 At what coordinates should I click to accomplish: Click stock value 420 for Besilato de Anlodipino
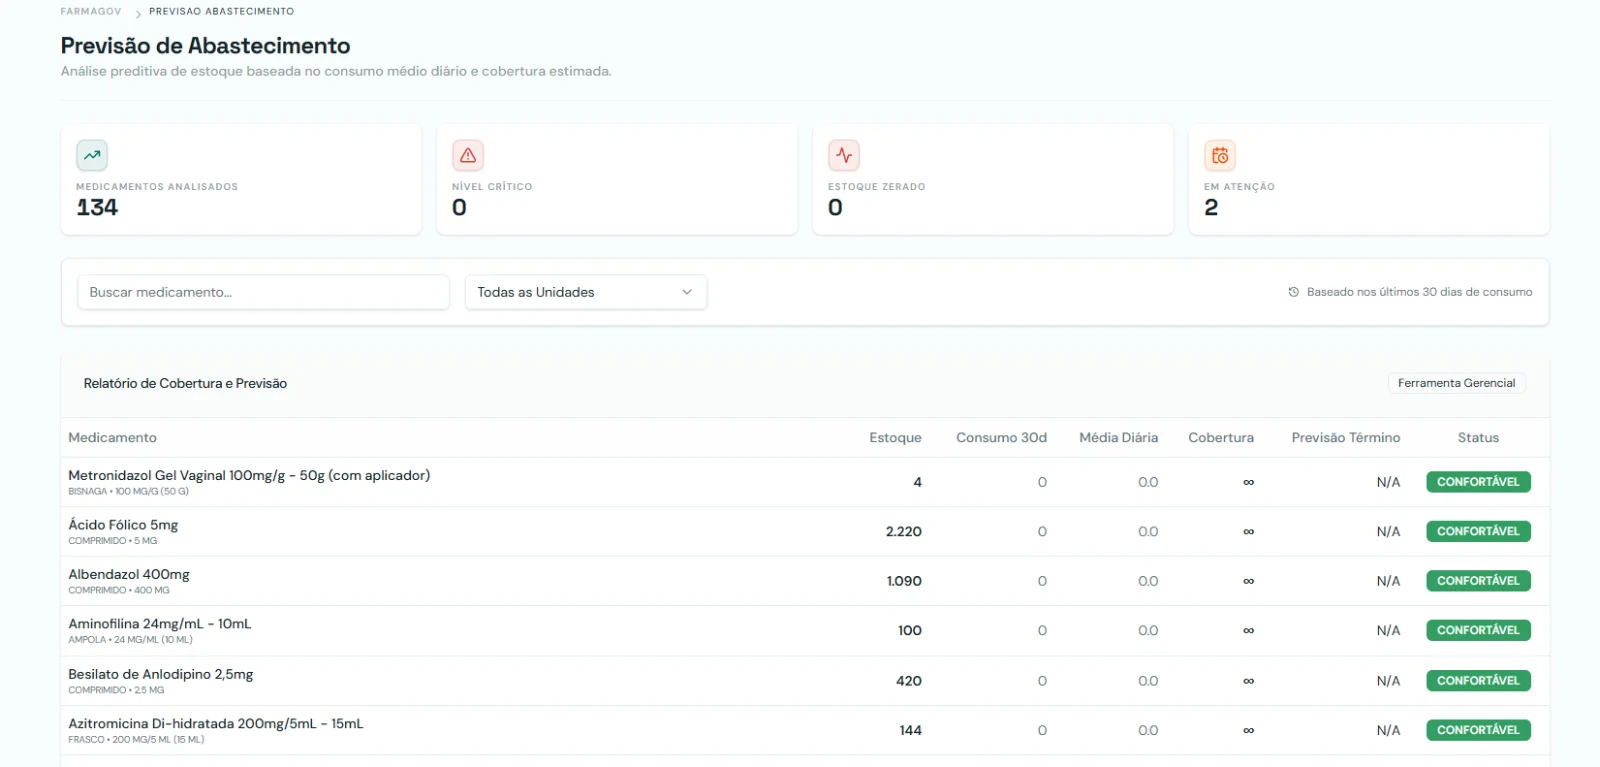tap(909, 681)
